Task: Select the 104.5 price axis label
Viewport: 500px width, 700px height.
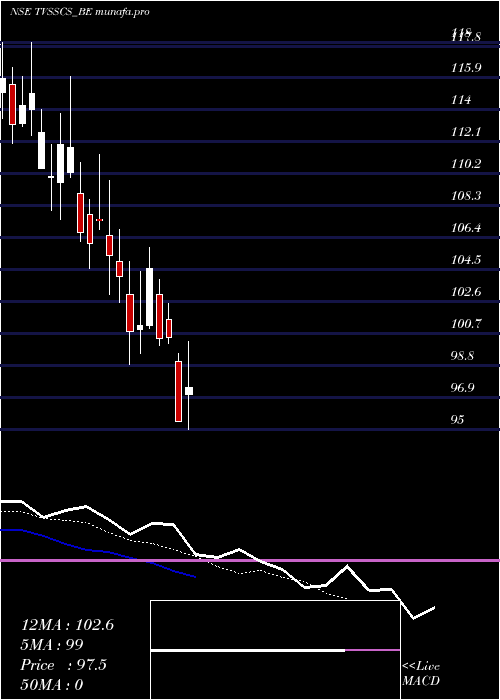Action: coord(466,260)
